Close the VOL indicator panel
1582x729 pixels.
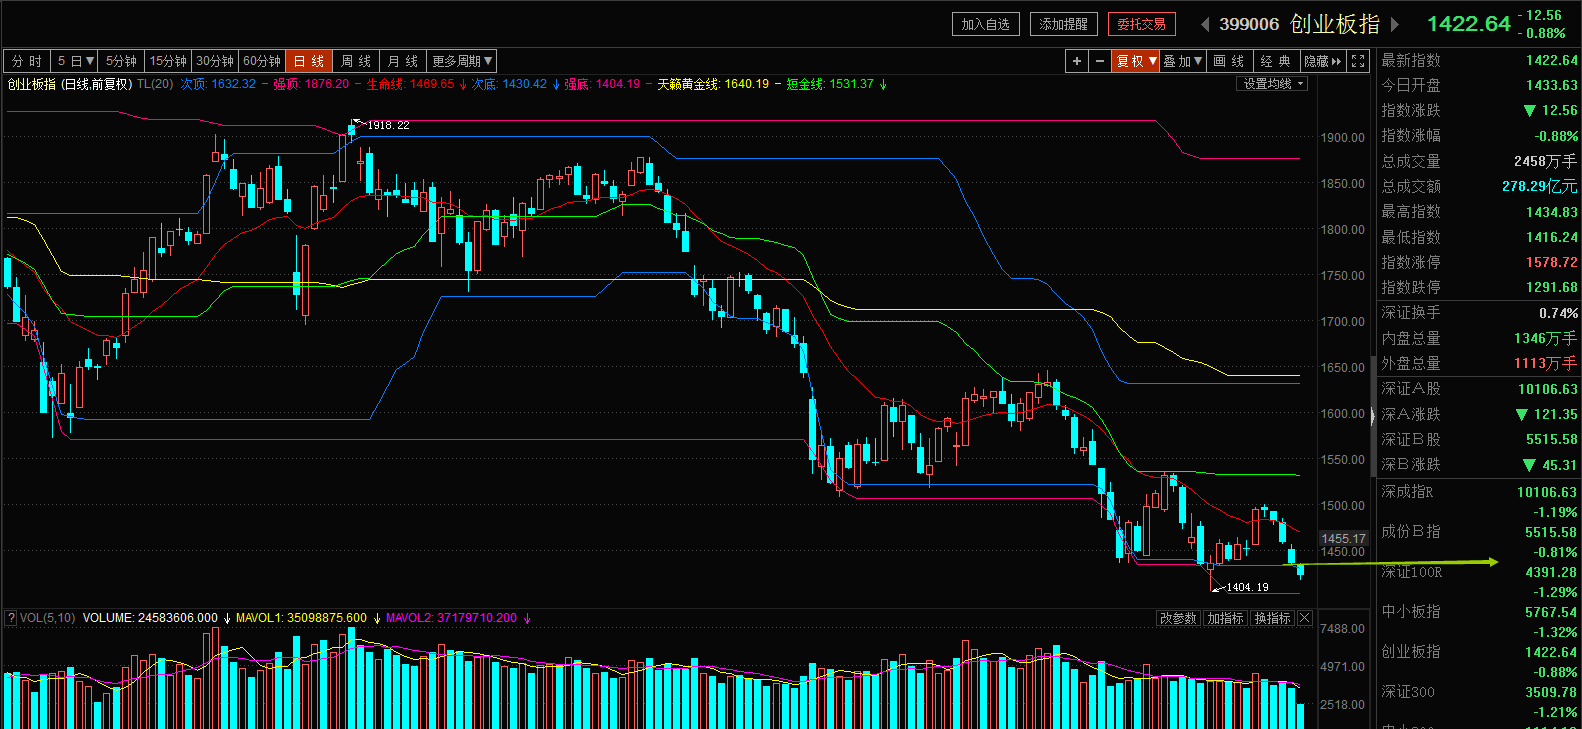(x=1304, y=618)
